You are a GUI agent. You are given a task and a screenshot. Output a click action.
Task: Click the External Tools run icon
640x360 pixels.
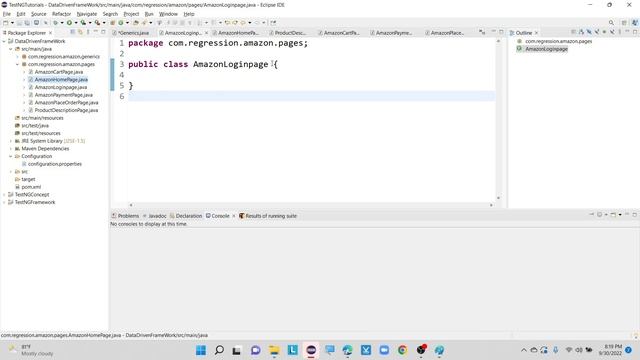97,23
